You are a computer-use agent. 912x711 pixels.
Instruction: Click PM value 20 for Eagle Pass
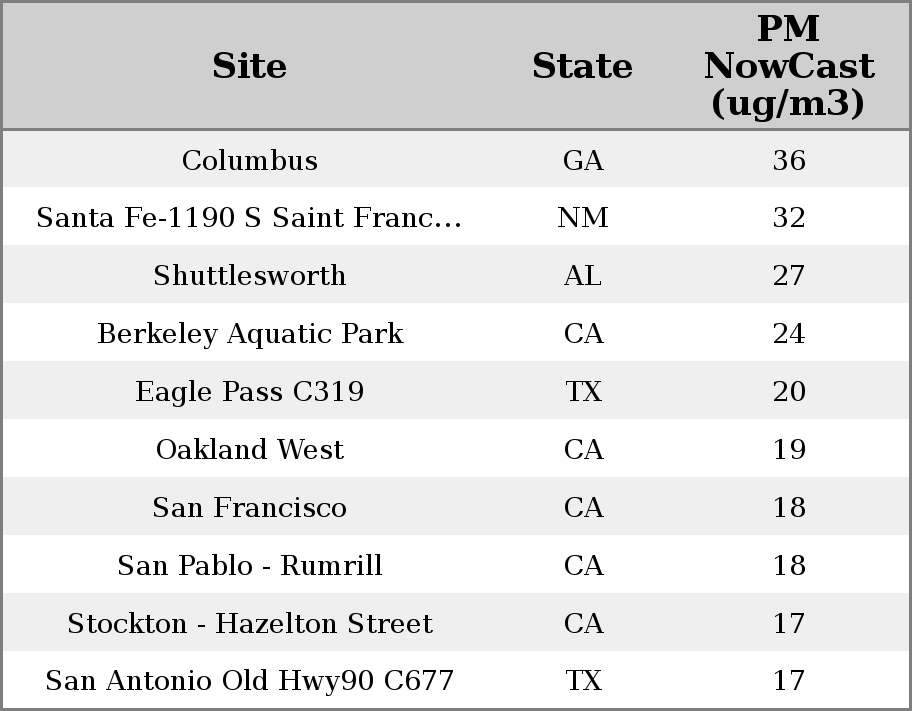pos(789,392)
